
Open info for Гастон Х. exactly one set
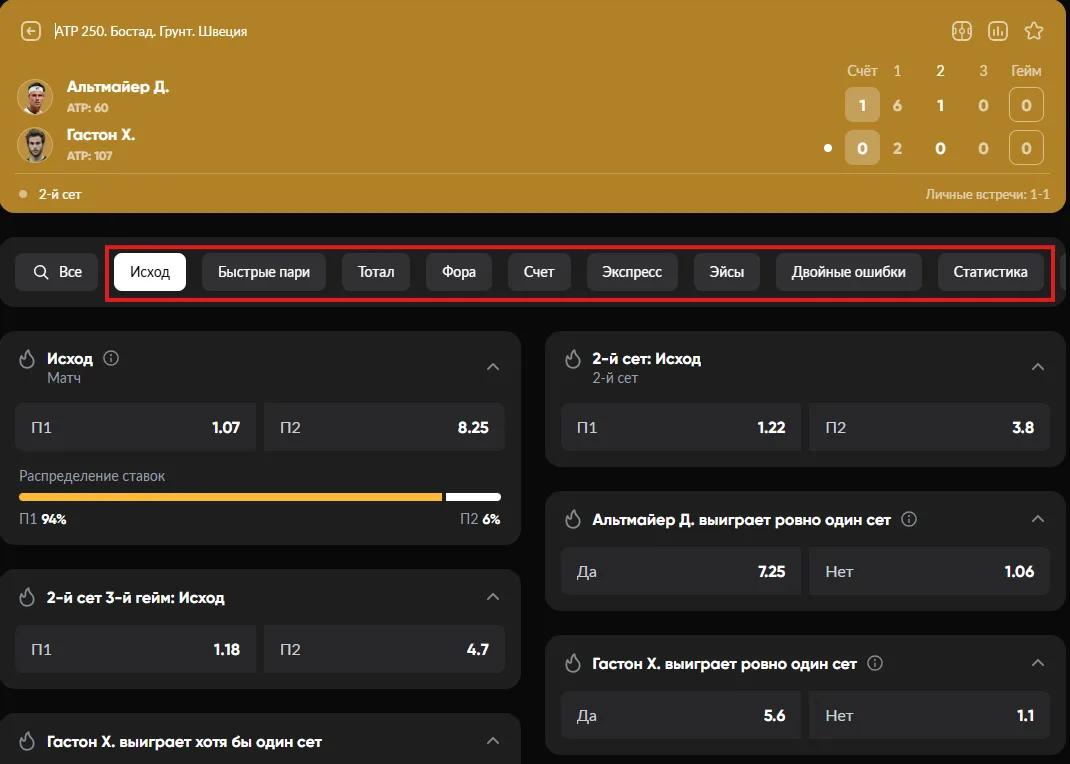[875, 663]
